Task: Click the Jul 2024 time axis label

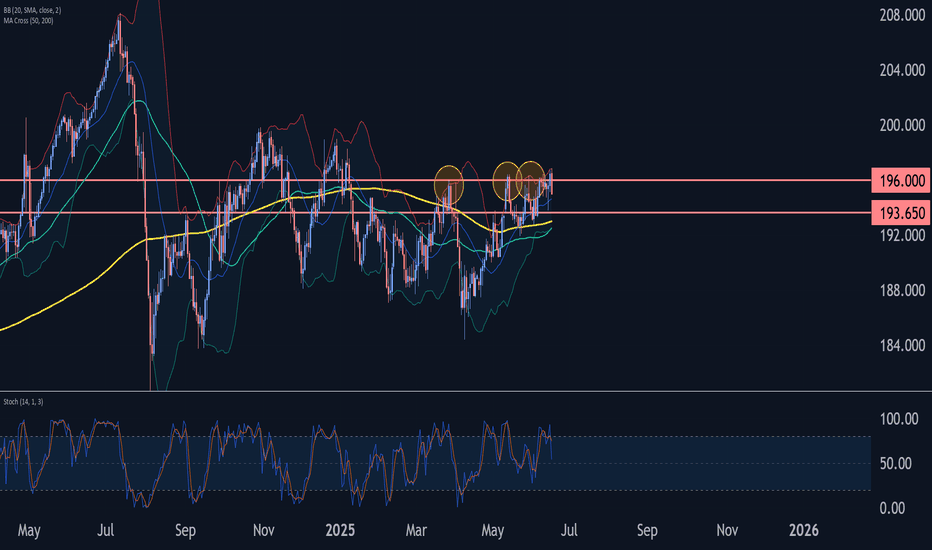Action: click(105, 530)
